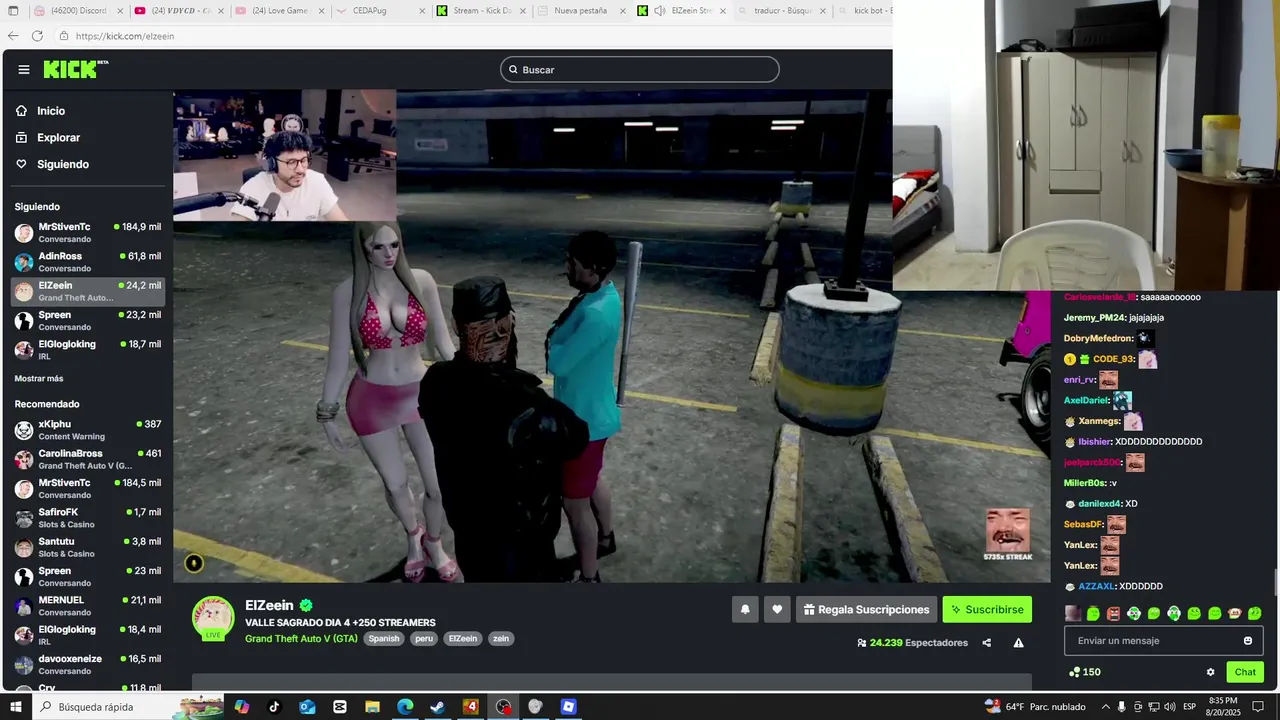The height and width of the screenshot is (720, 1280).
Task: Click the heart follow icon
Action: 777,609
